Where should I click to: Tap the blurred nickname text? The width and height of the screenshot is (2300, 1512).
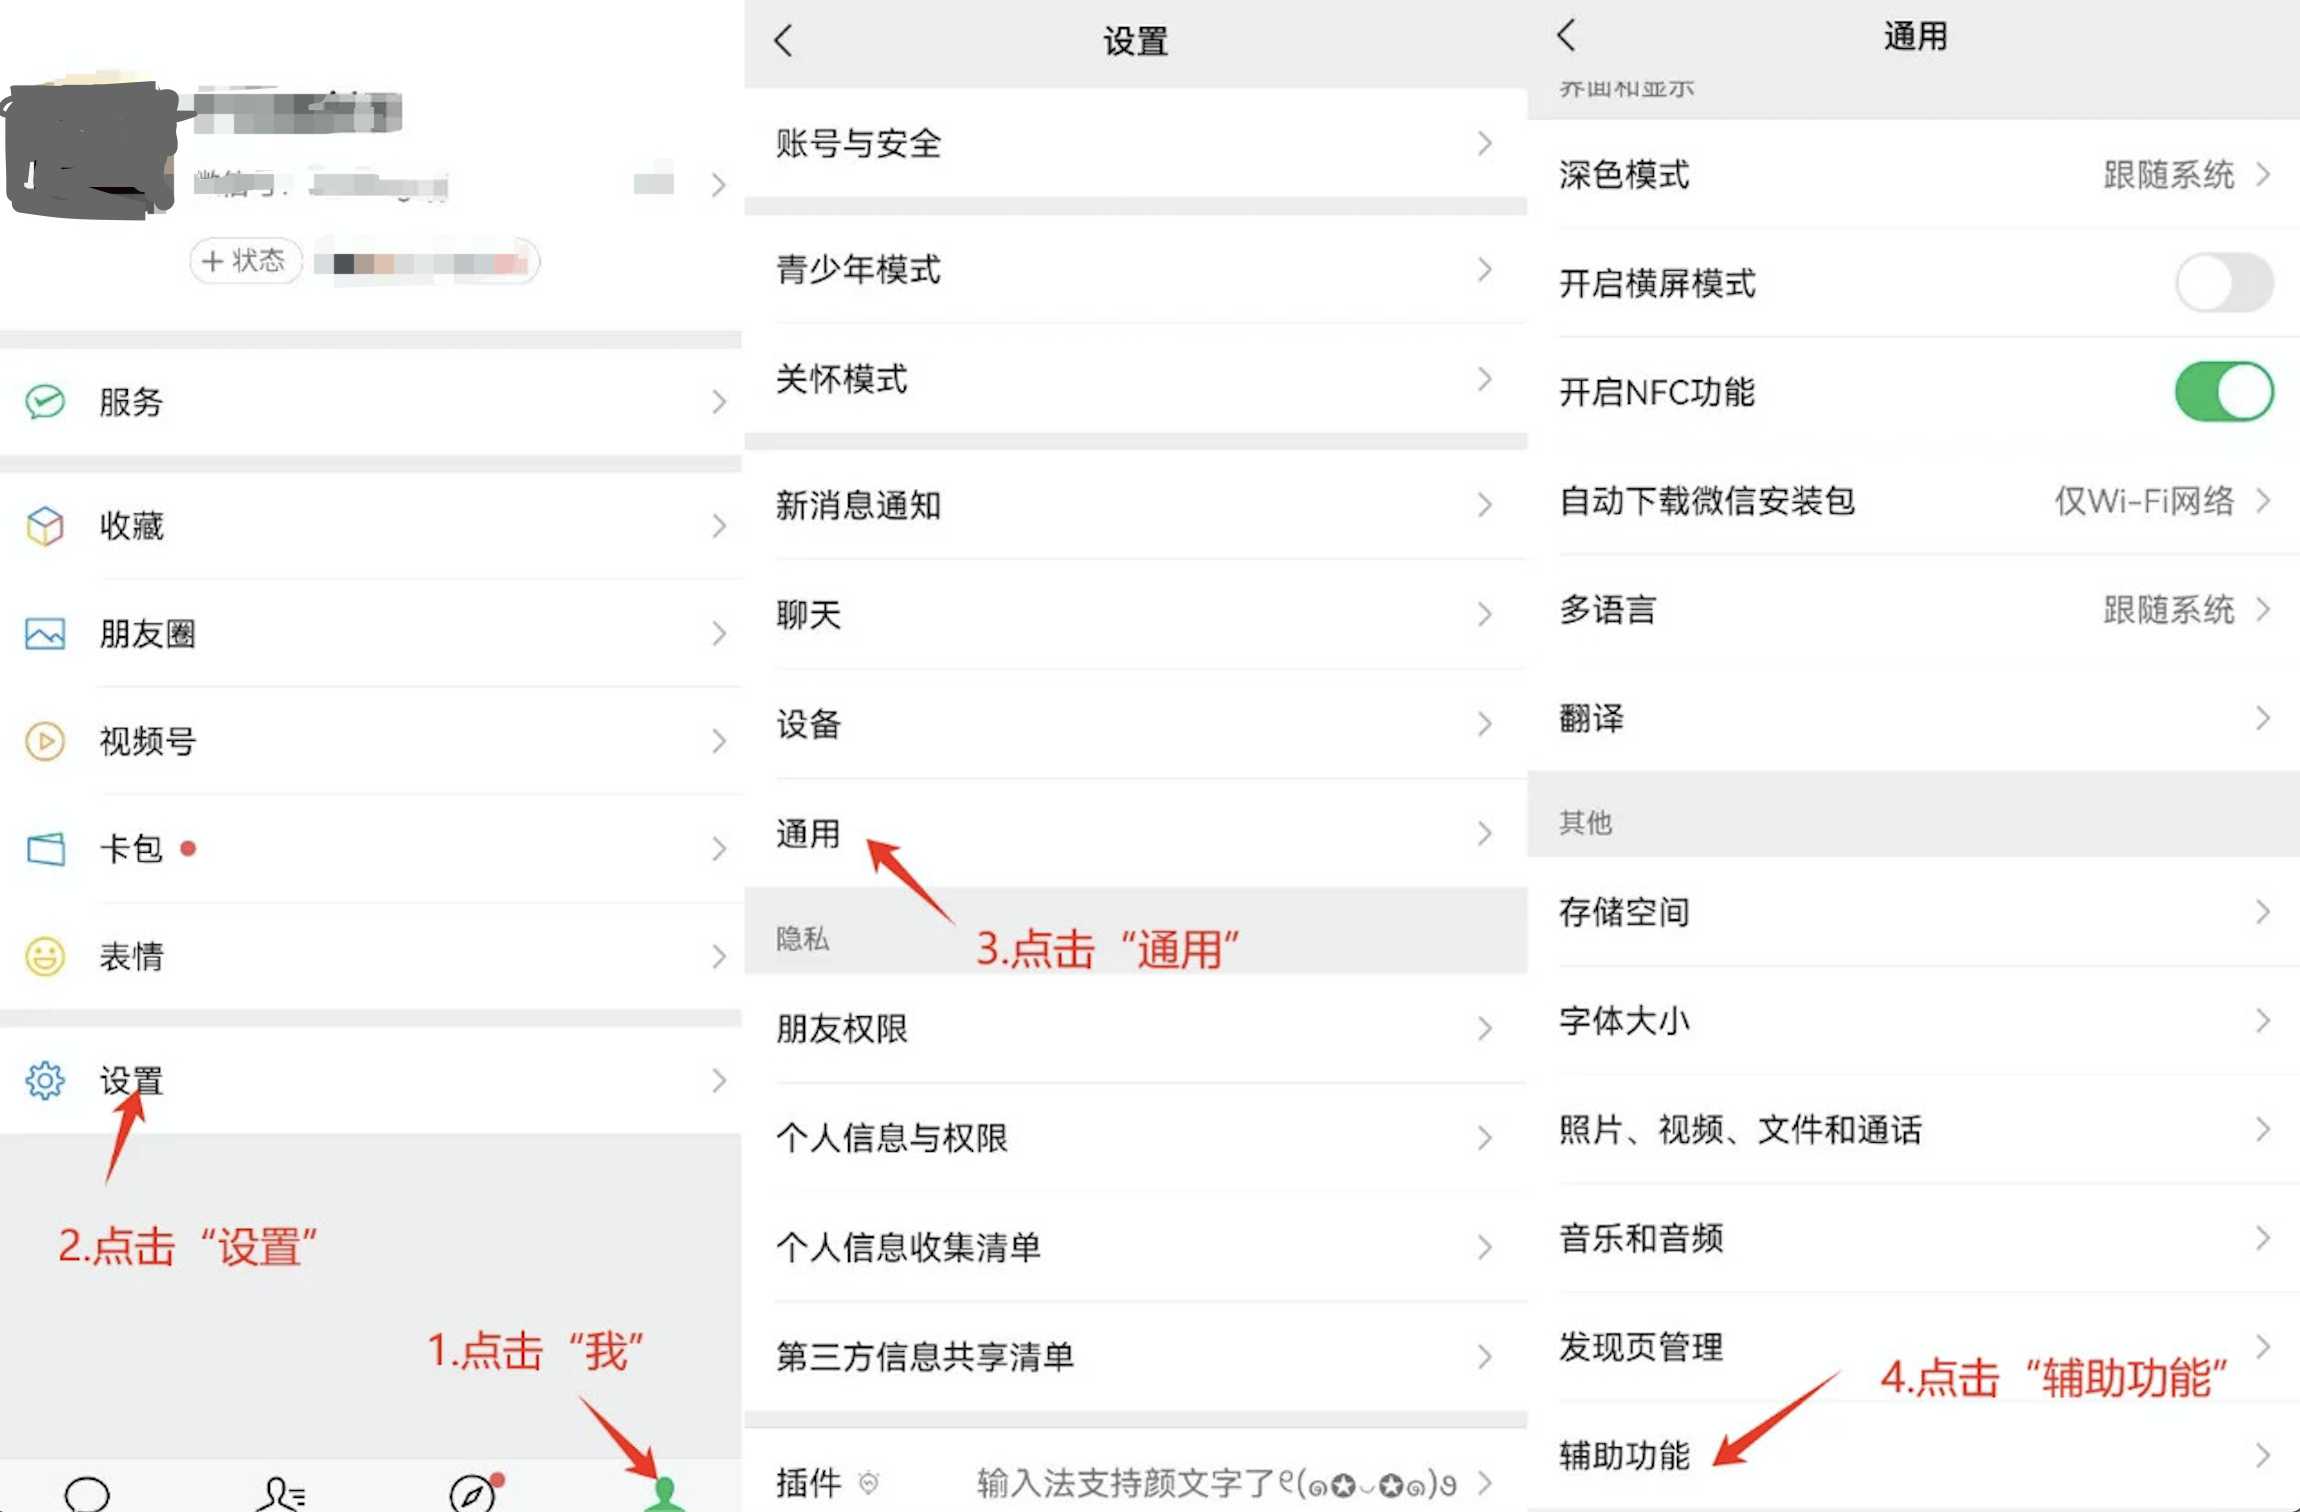298,111
